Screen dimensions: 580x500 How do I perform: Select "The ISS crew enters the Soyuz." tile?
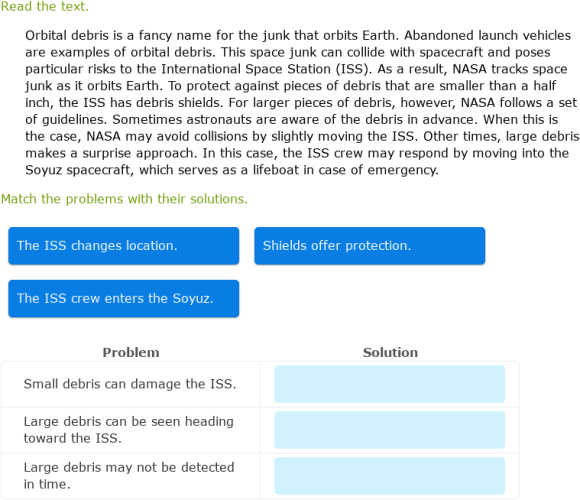124,299
